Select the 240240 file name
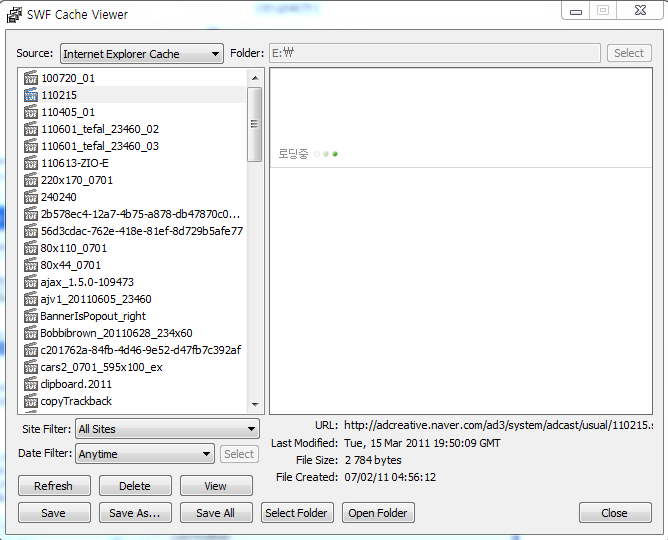 click(x=59, y=197)
